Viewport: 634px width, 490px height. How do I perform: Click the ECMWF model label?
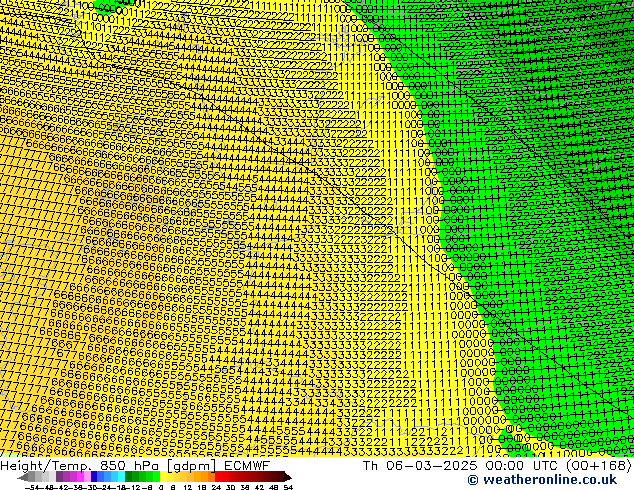tap(247, 466)
